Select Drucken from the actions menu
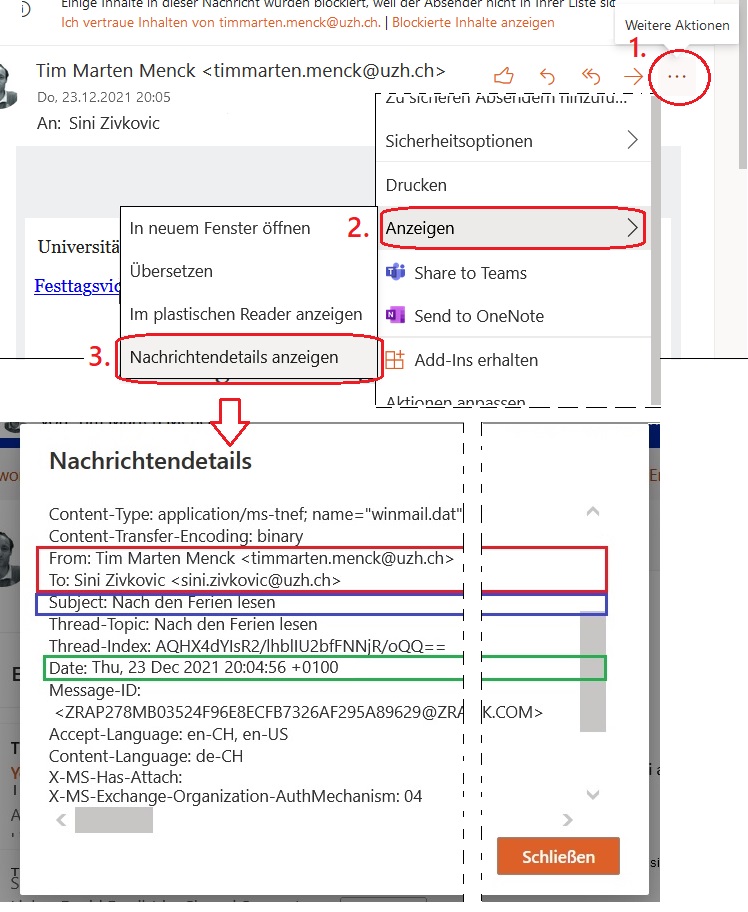Screen dimensions: 748x912 tap(416, 185)
